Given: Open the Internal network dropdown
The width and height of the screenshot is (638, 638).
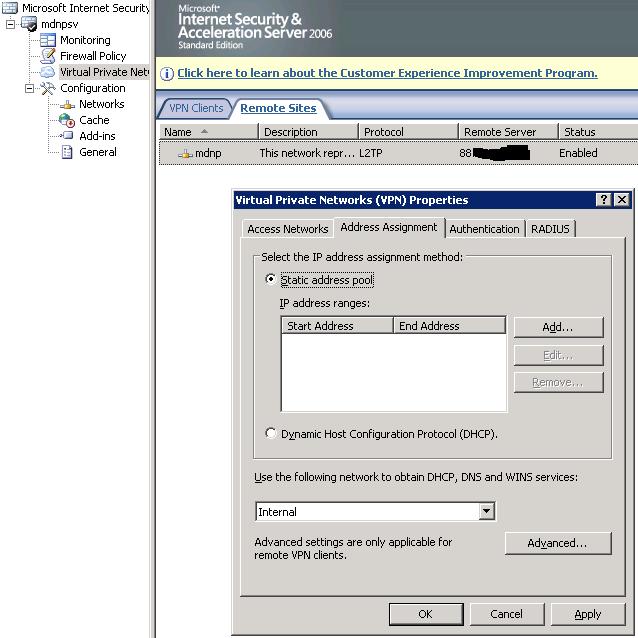Looking at the screenshot, I should 486,511.
